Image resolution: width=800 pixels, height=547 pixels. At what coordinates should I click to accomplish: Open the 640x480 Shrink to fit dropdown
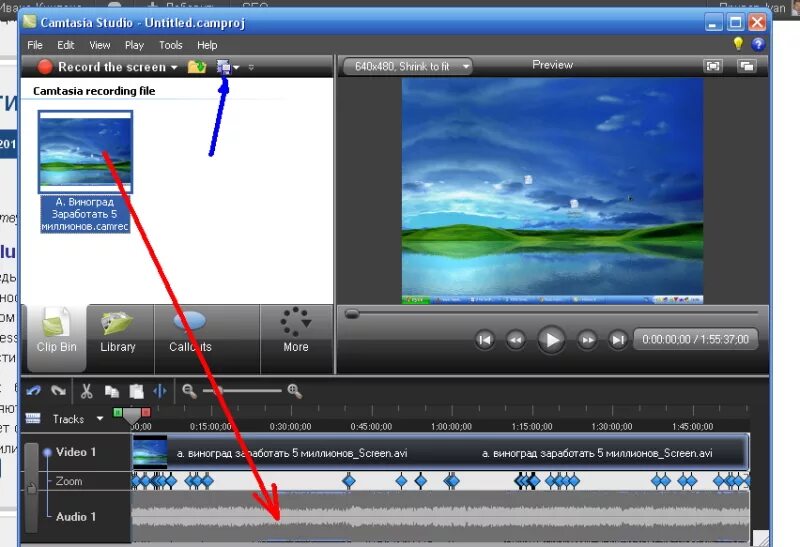click(408, 66)
